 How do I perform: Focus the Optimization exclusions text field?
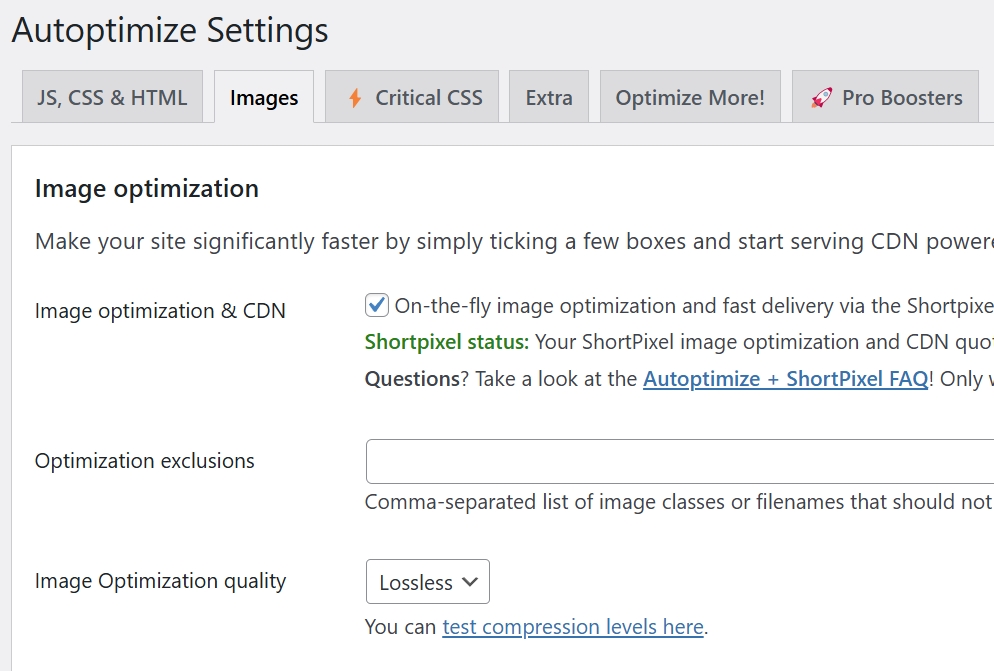(680, 461)
